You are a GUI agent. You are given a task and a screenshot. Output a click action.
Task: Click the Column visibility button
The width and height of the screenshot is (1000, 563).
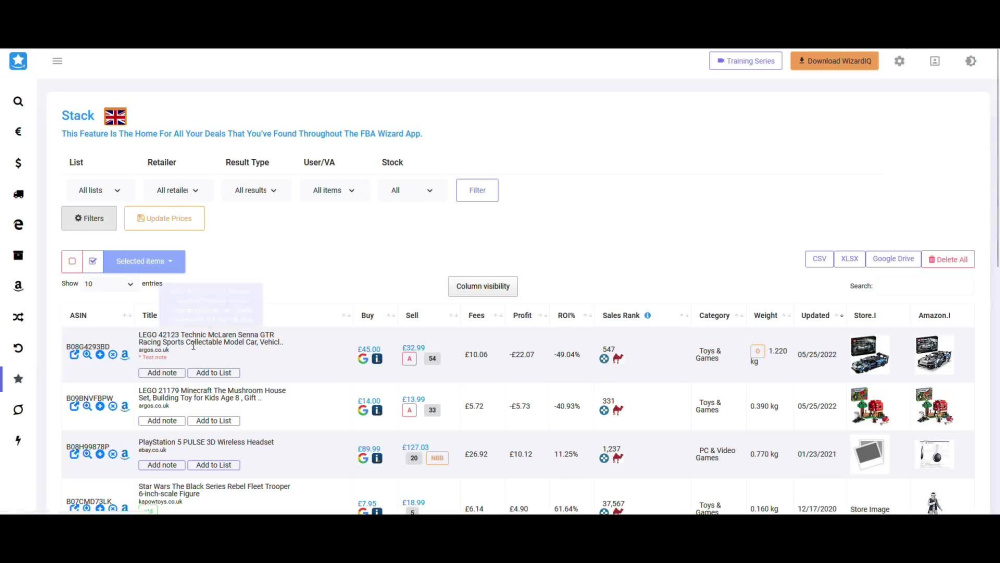[483, 286]
